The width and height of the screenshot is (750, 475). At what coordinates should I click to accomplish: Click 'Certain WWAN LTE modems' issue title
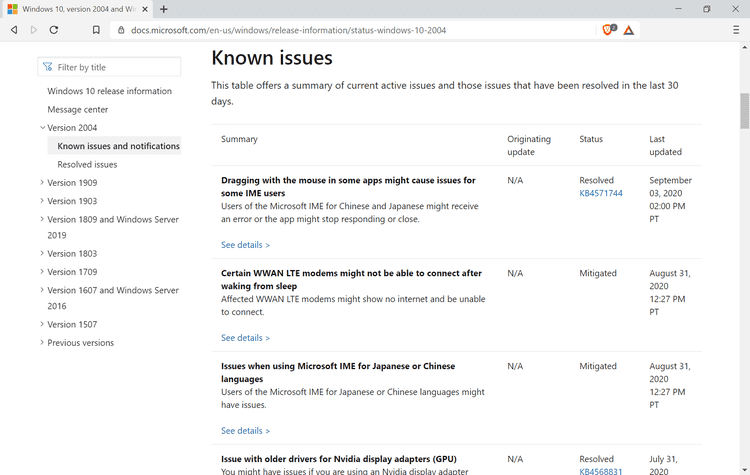click(351, 279)
